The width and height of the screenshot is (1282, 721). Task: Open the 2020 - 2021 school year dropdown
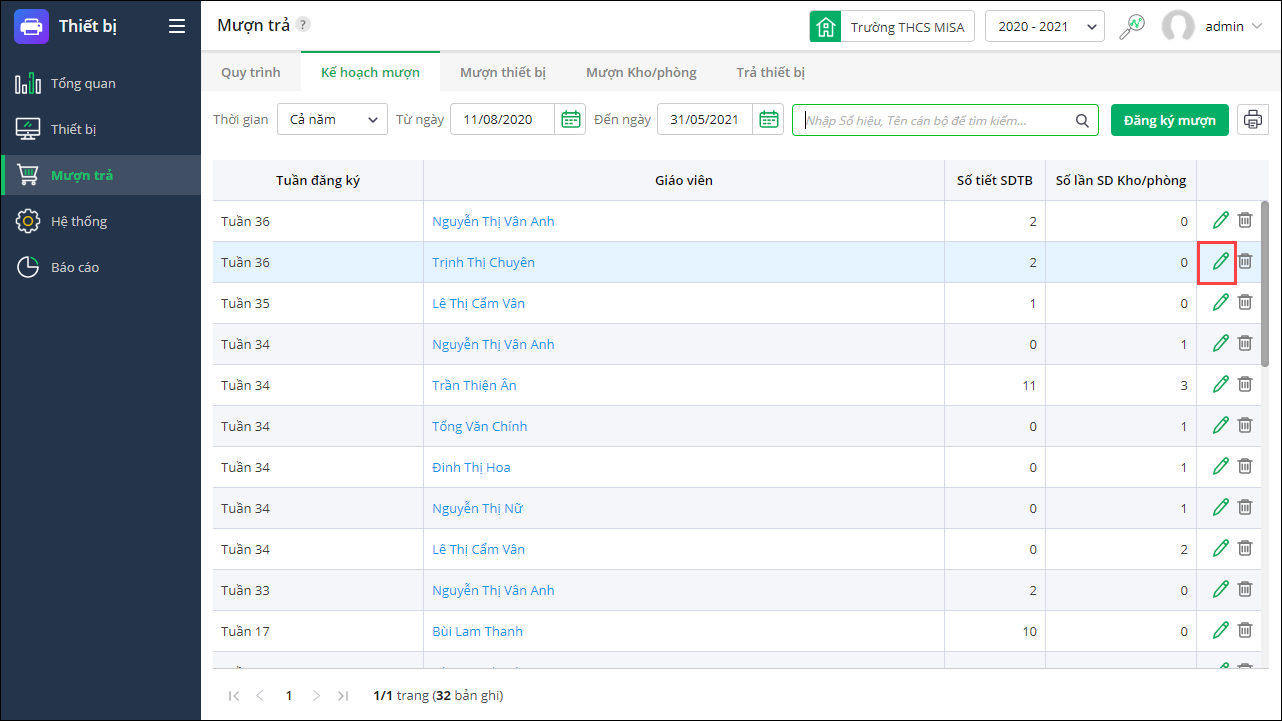[x=1045, y=27]
